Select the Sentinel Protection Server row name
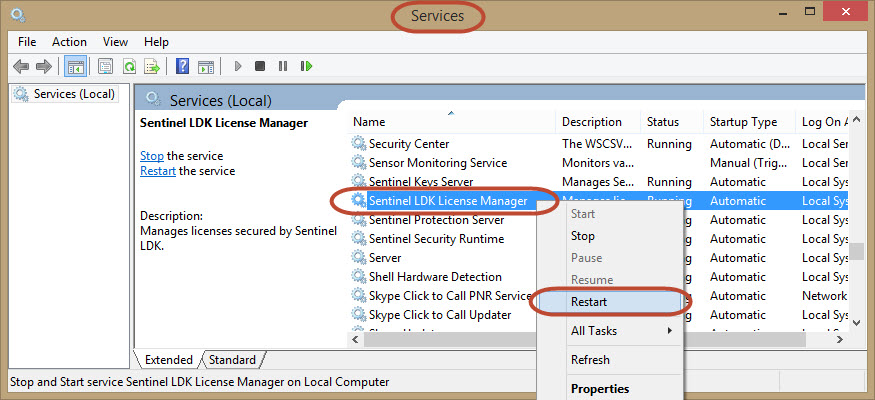875x400 pixels. pos(436,220)
